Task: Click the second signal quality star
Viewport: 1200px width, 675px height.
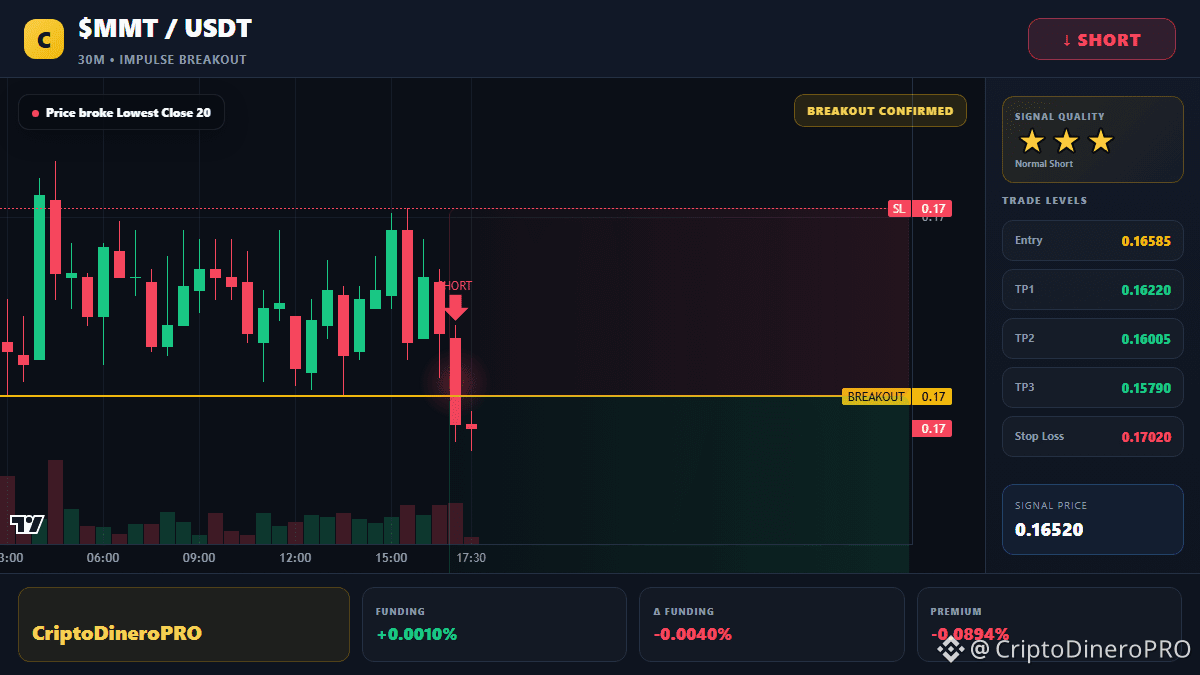Action: (x=1066, y=142)
